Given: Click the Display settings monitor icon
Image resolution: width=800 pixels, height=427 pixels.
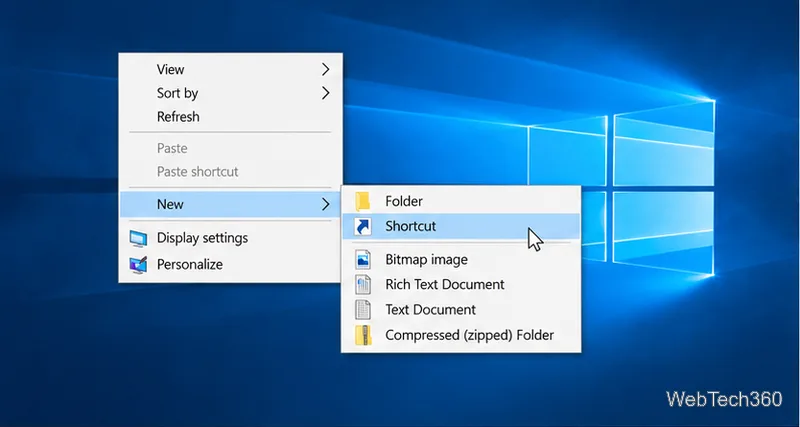Looking at the screenshot, I should click(138, 238).
